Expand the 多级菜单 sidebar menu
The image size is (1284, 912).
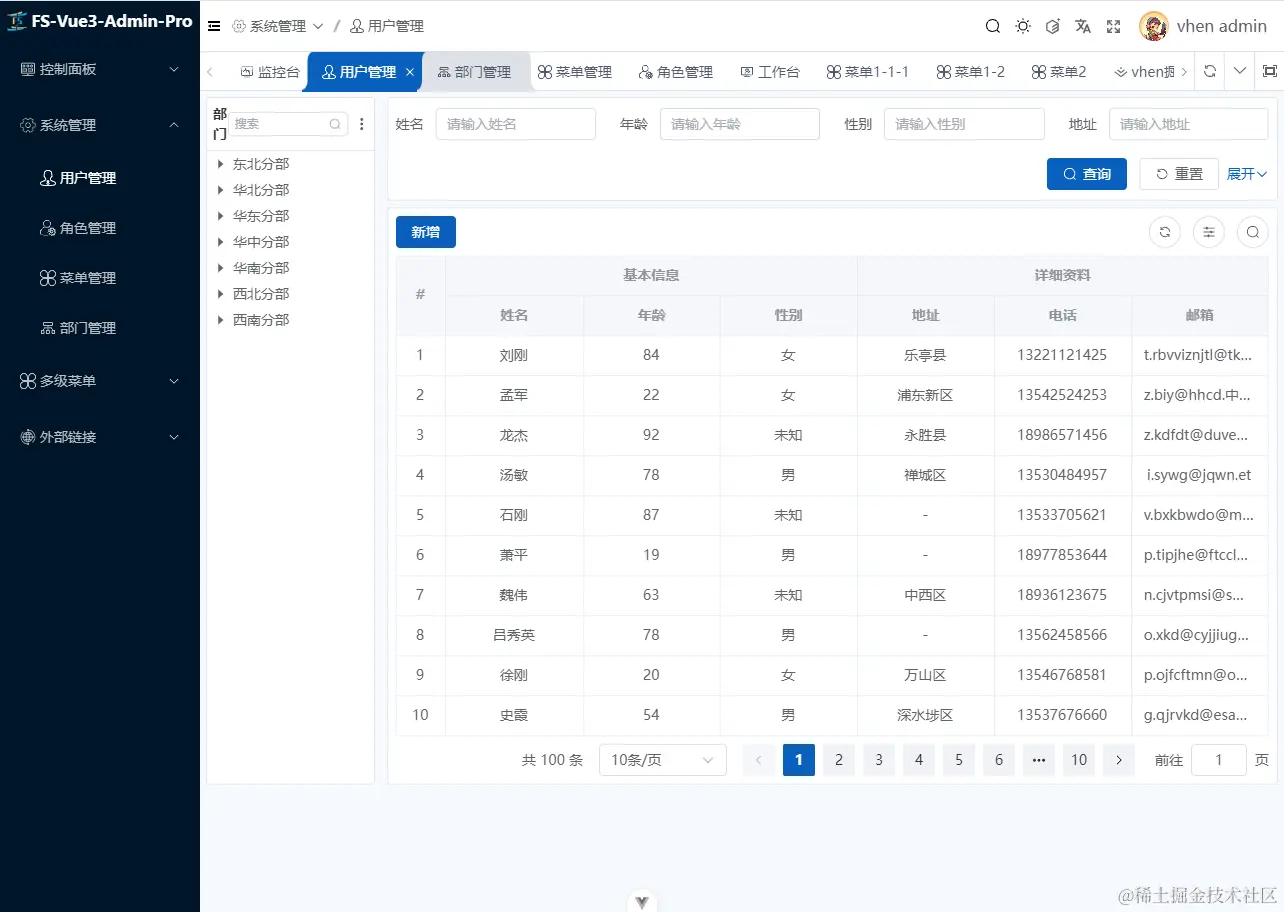coord(100,381)
